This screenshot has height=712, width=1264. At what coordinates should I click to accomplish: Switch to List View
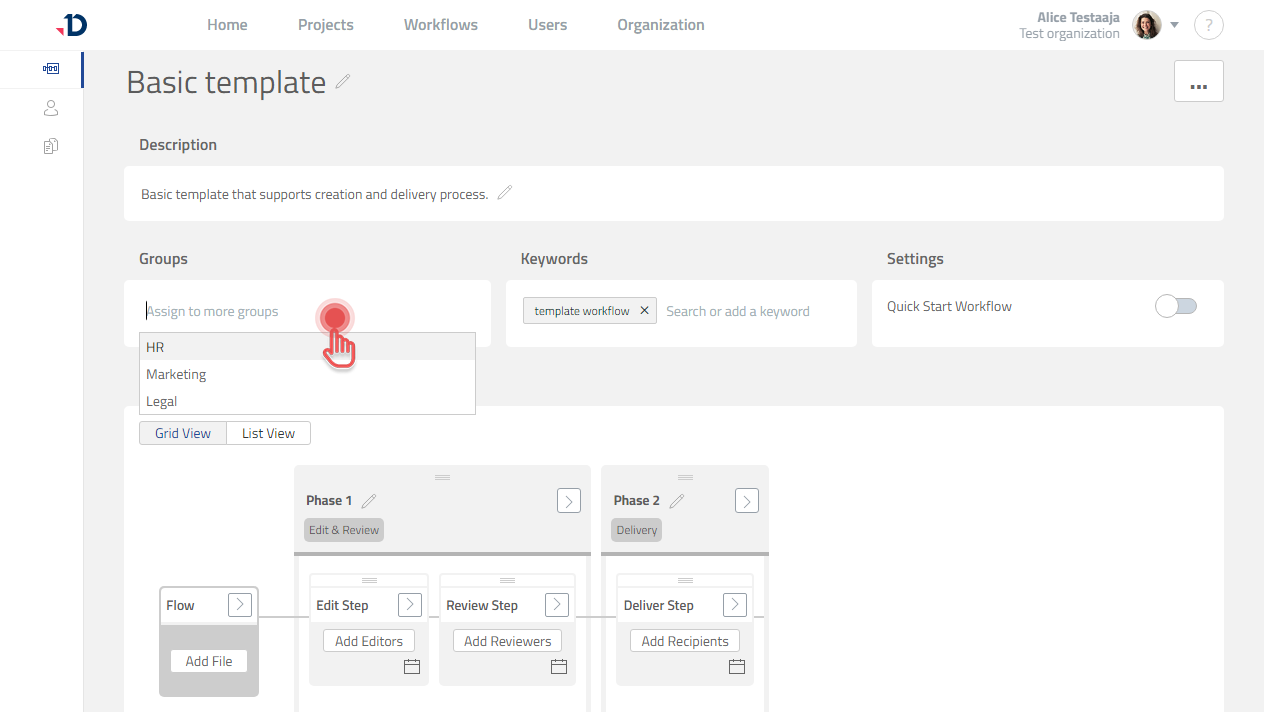click(x=268, y=433)
